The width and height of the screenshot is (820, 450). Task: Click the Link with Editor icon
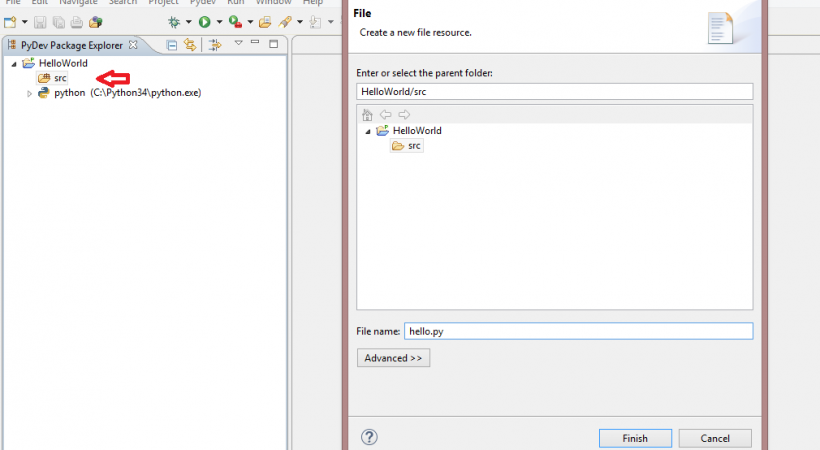tap(189, 45)
